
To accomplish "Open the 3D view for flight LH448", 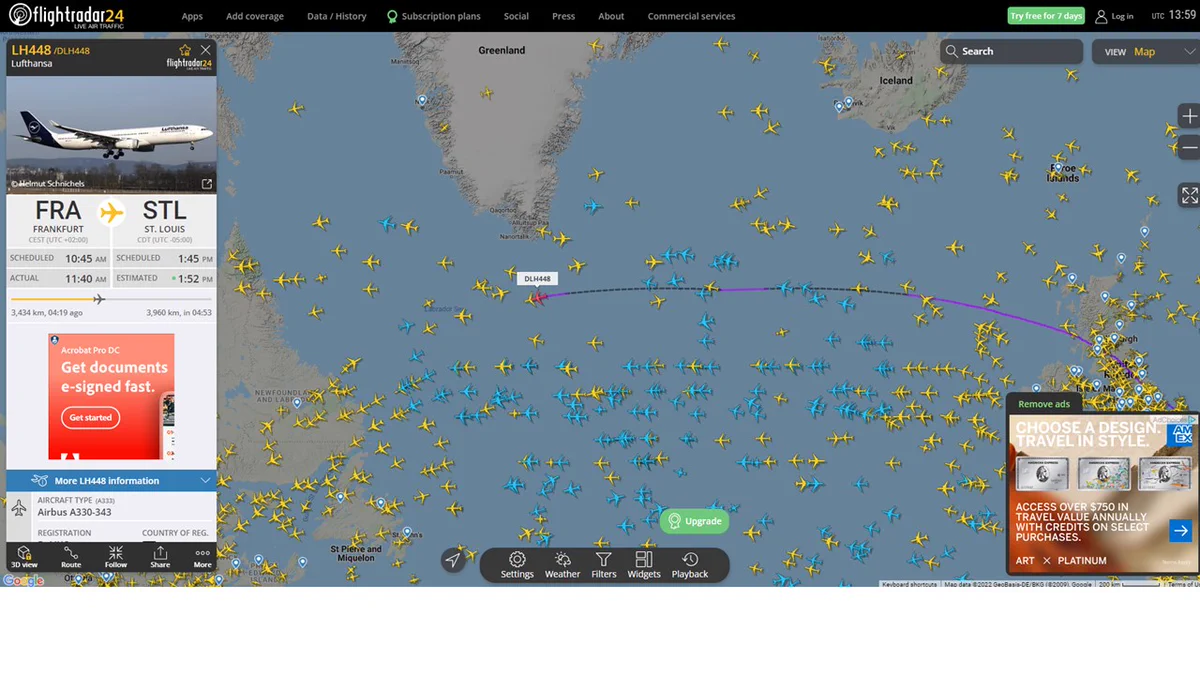I will pos(23,557).
